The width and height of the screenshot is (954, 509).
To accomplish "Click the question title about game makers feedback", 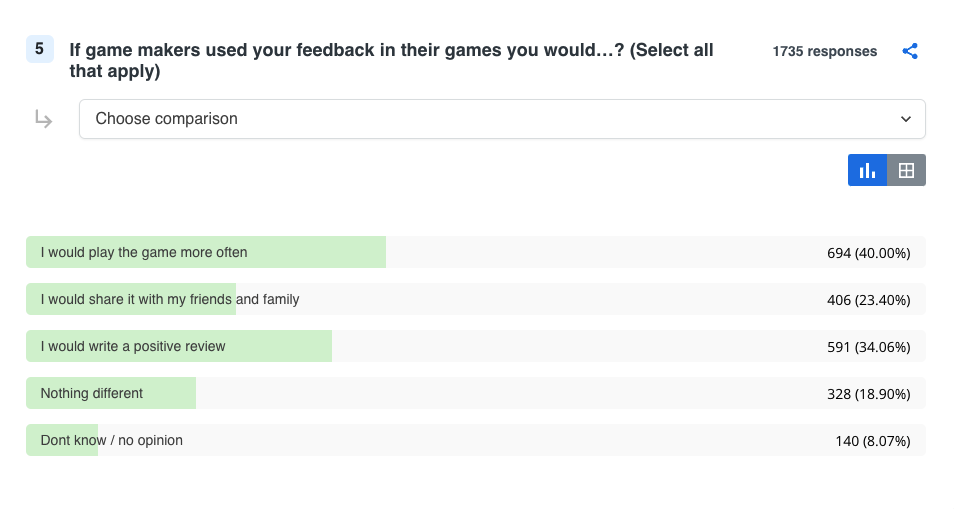I will pos(391,60).
